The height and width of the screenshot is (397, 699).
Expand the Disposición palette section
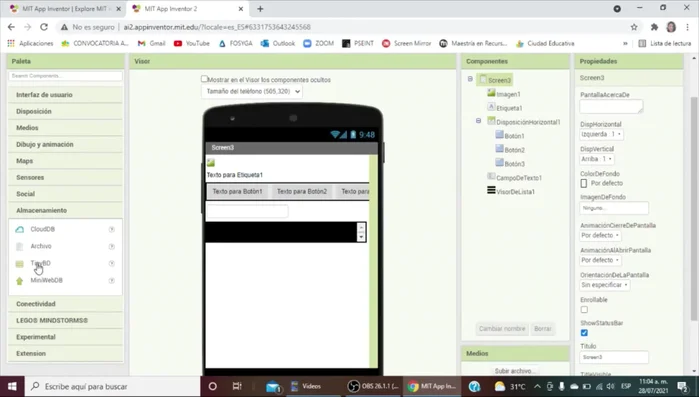coord(66,111)
